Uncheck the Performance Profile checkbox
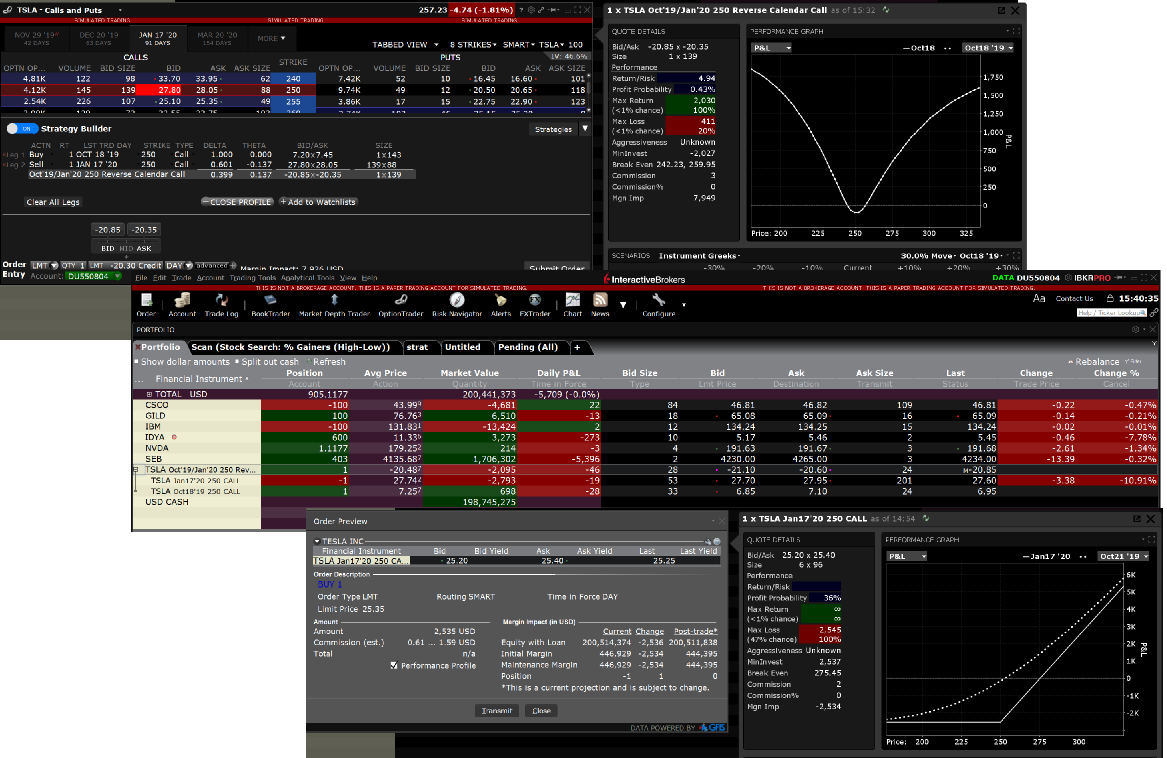The width and height of the screenshot is (1167, 758). coord(394,666)
